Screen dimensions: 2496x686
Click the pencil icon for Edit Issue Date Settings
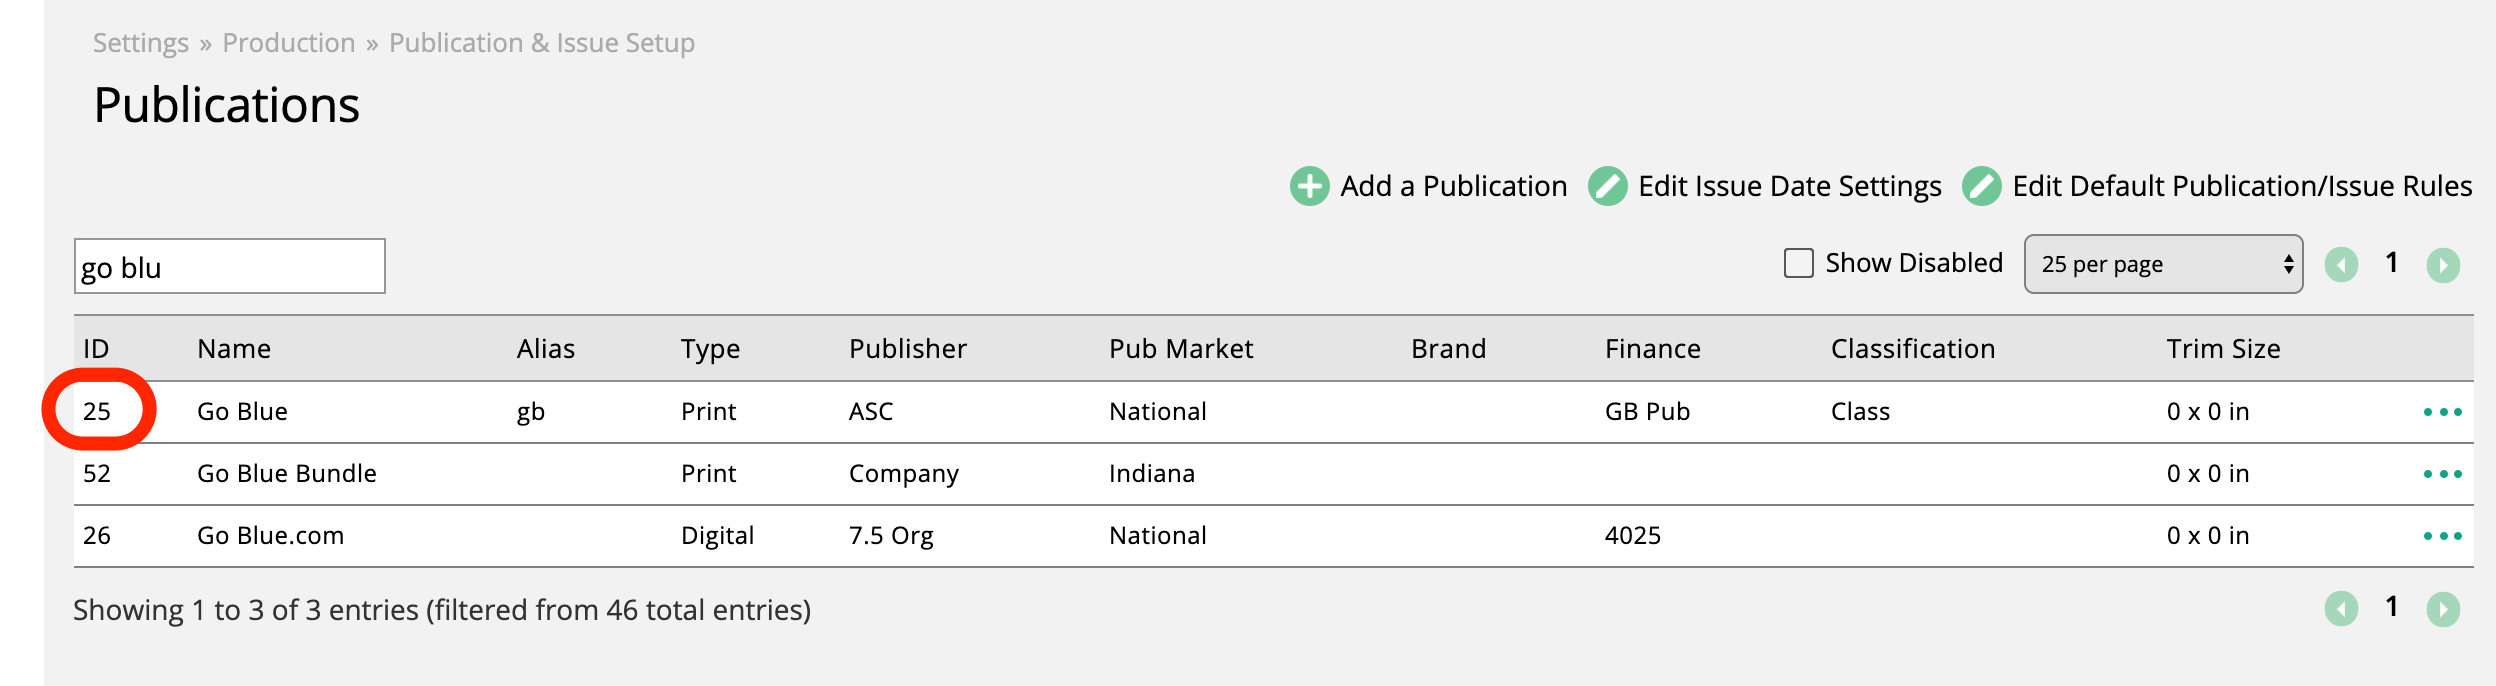(x=1607, y=186)
